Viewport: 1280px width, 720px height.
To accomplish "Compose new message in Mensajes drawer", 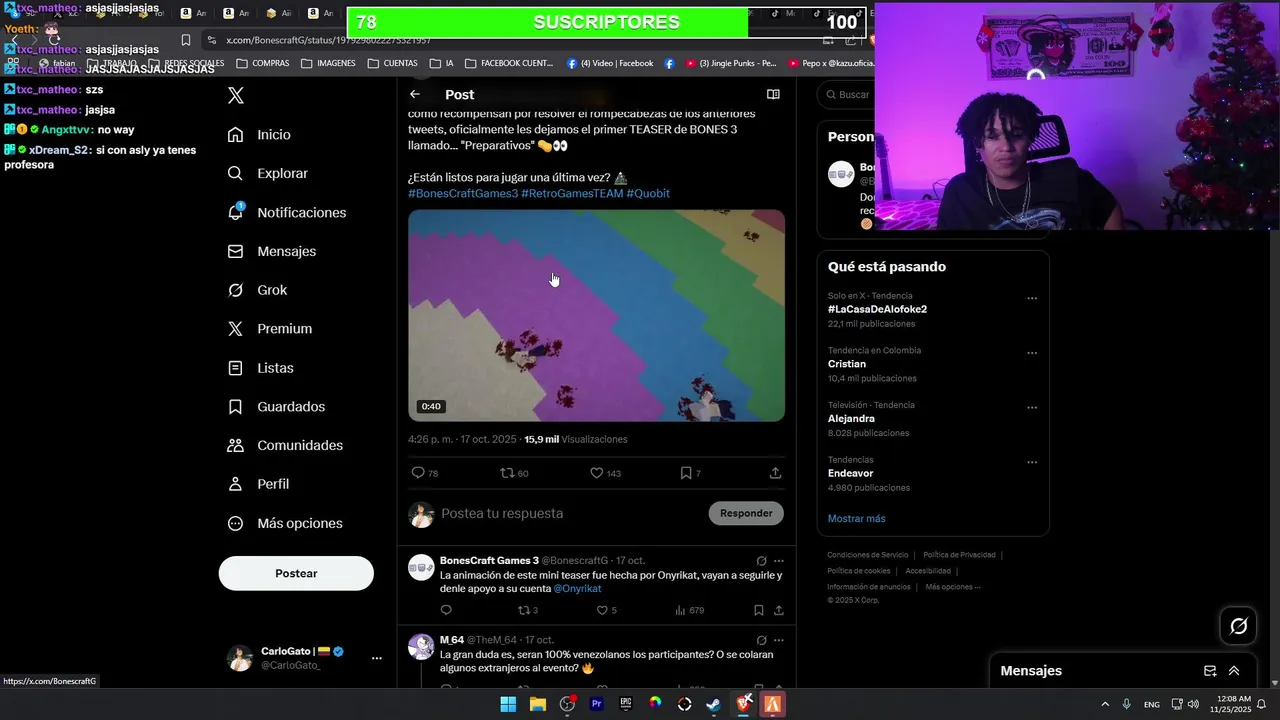I will 1210,671.
